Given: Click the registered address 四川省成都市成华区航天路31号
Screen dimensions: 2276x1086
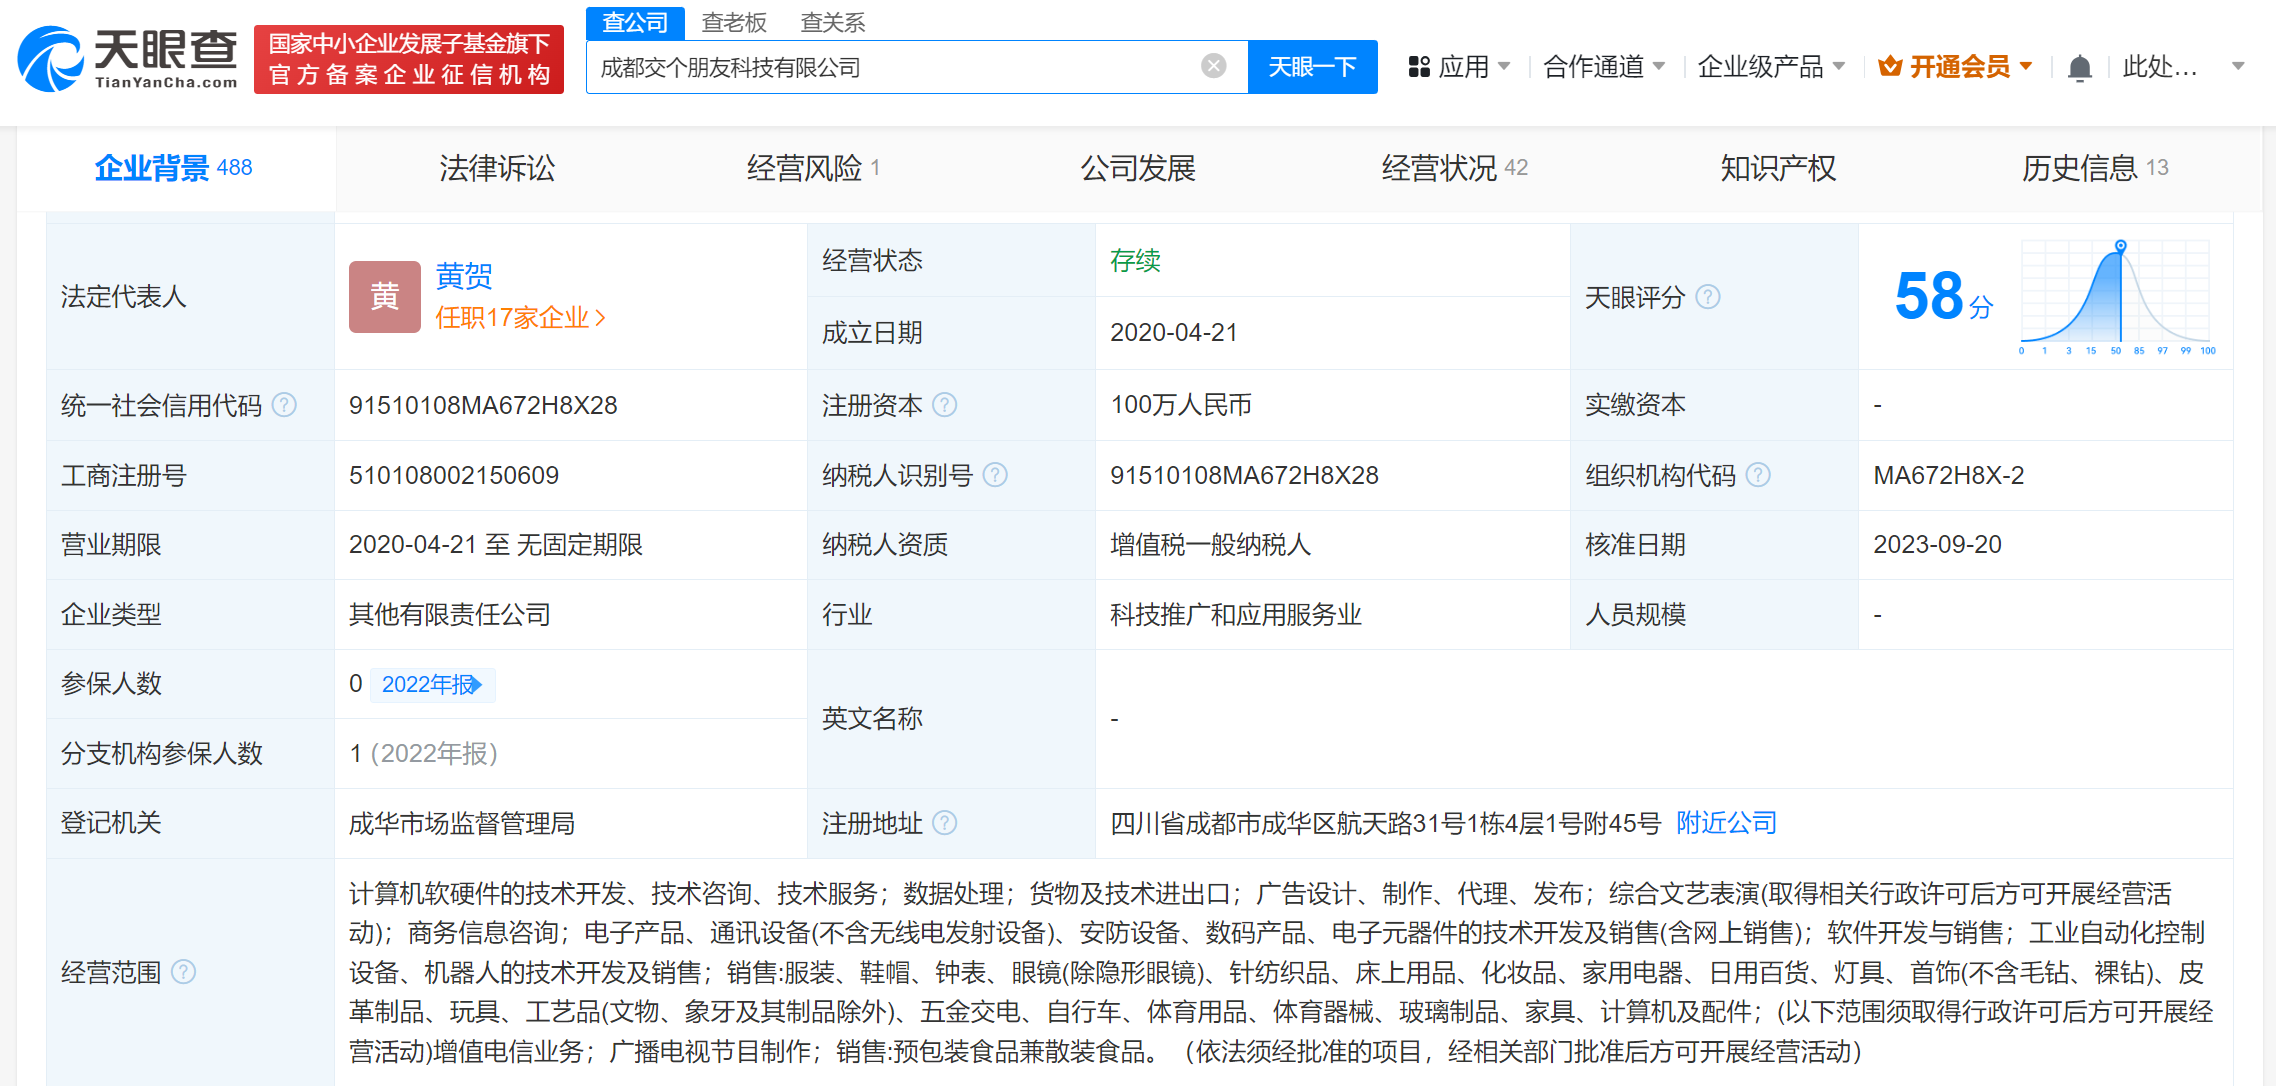Looking at the screenshot, I should click(1385, 823).
